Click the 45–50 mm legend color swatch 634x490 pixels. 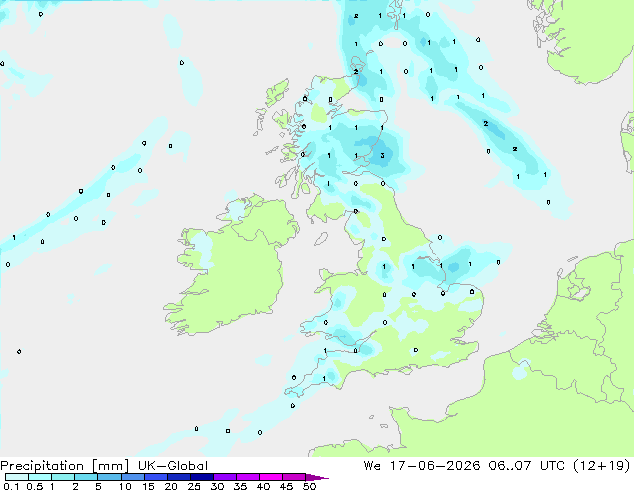[294, 477]
